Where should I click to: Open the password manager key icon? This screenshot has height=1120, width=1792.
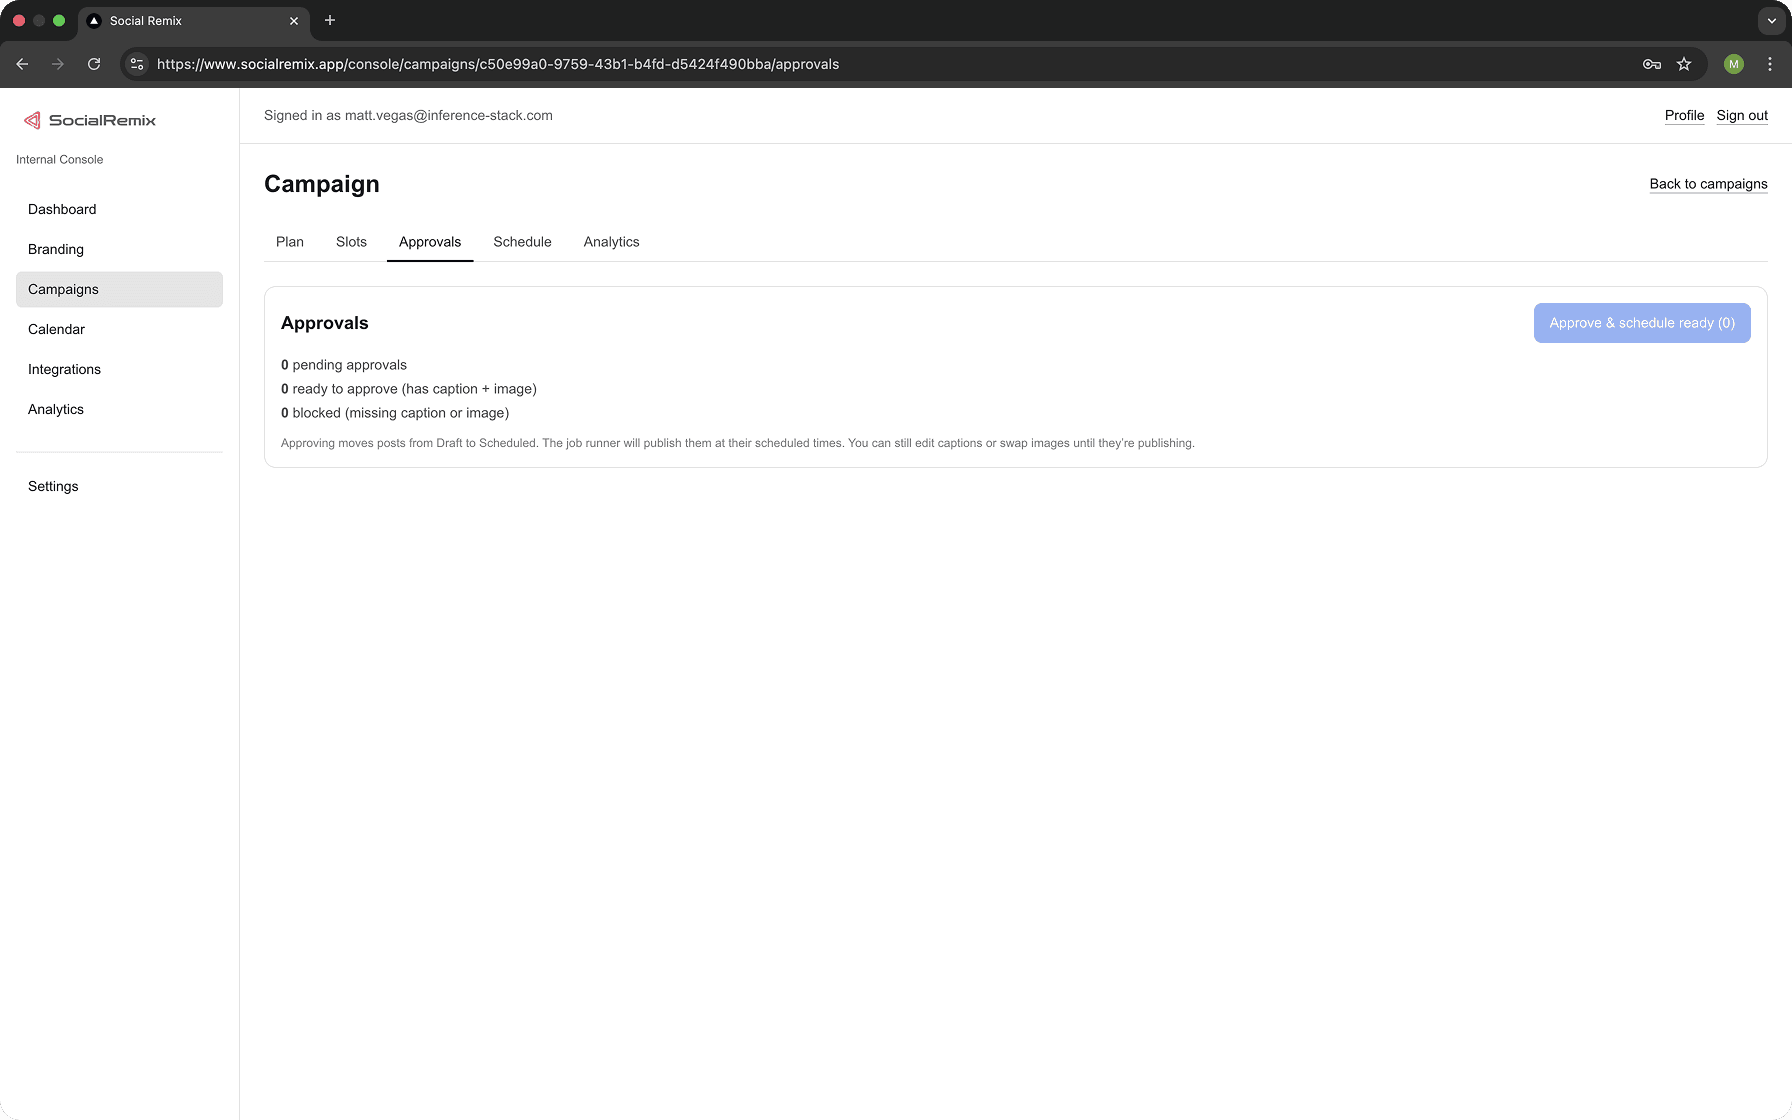(1652, 64)
